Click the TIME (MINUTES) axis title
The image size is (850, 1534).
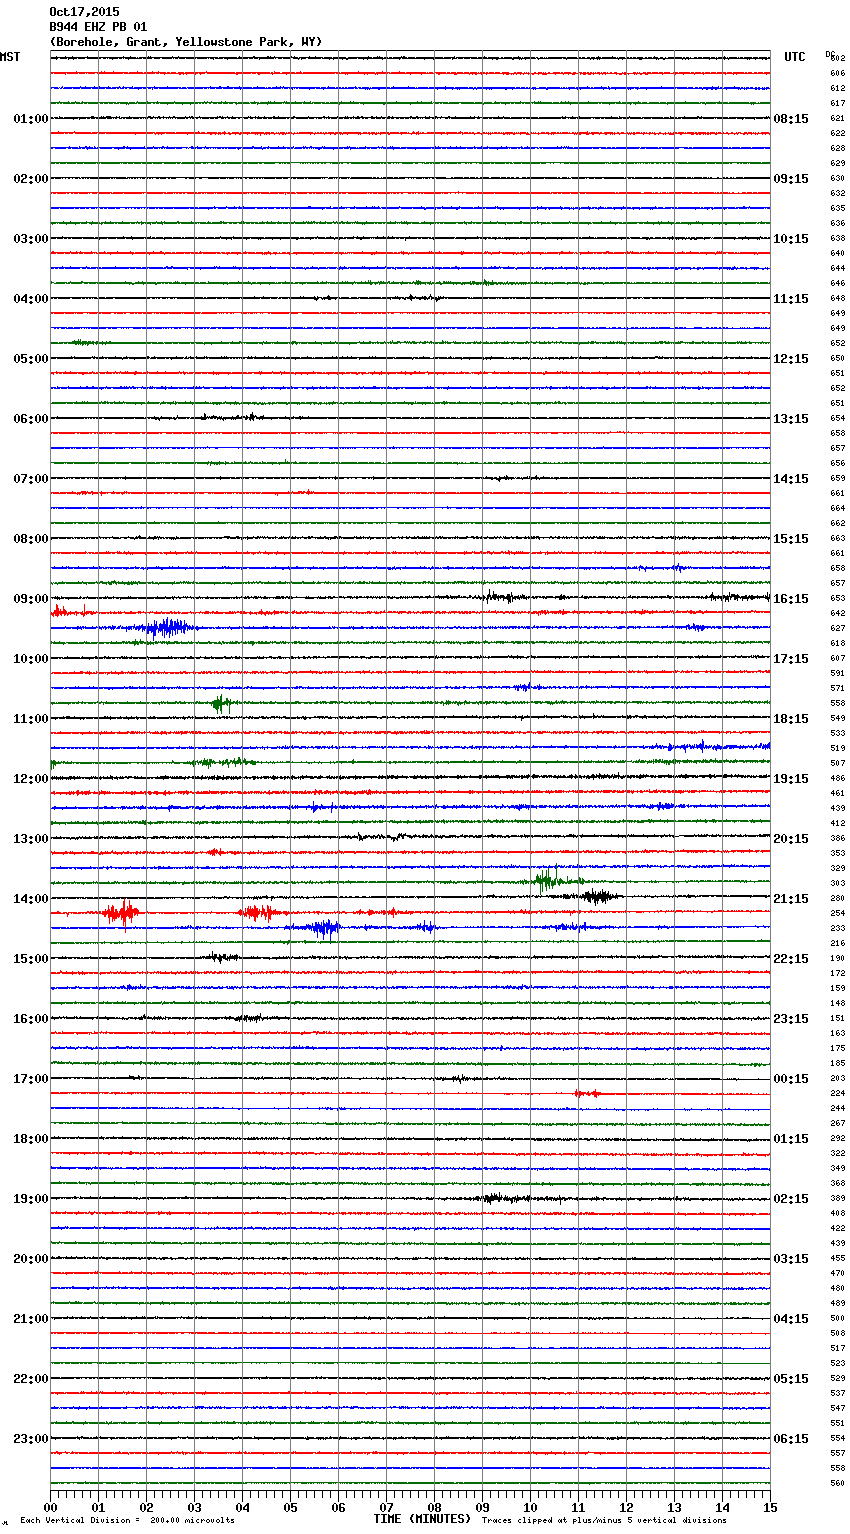422,1519
